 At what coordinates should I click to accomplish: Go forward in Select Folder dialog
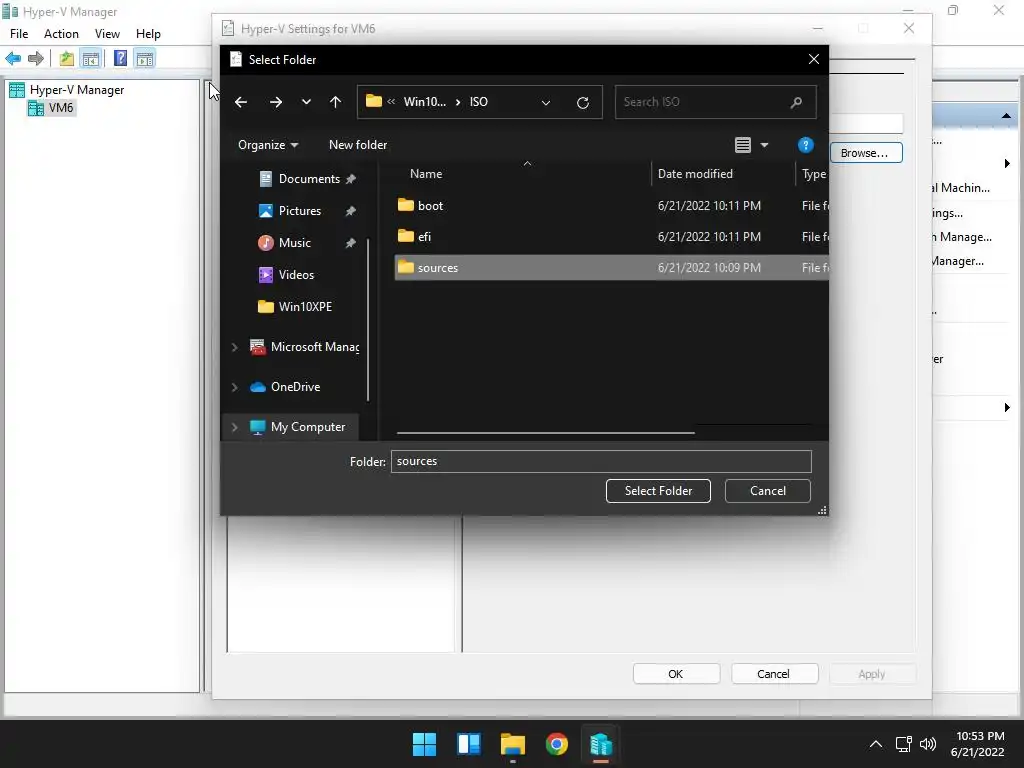coord(276,102)
